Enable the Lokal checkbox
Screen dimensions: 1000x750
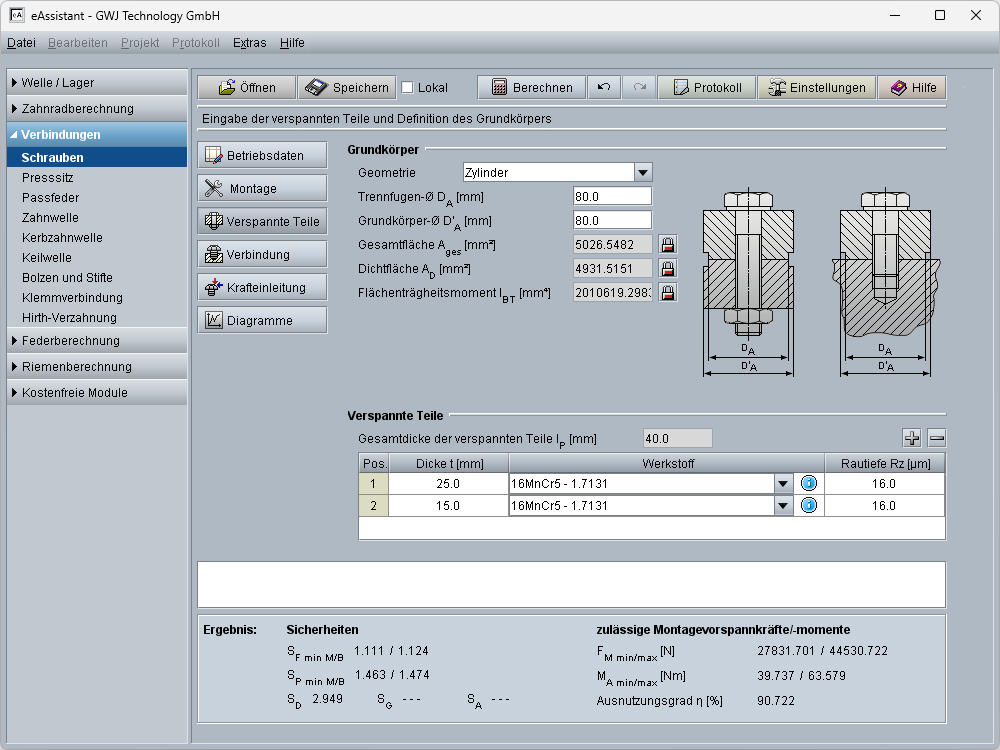tap(407, 88)
